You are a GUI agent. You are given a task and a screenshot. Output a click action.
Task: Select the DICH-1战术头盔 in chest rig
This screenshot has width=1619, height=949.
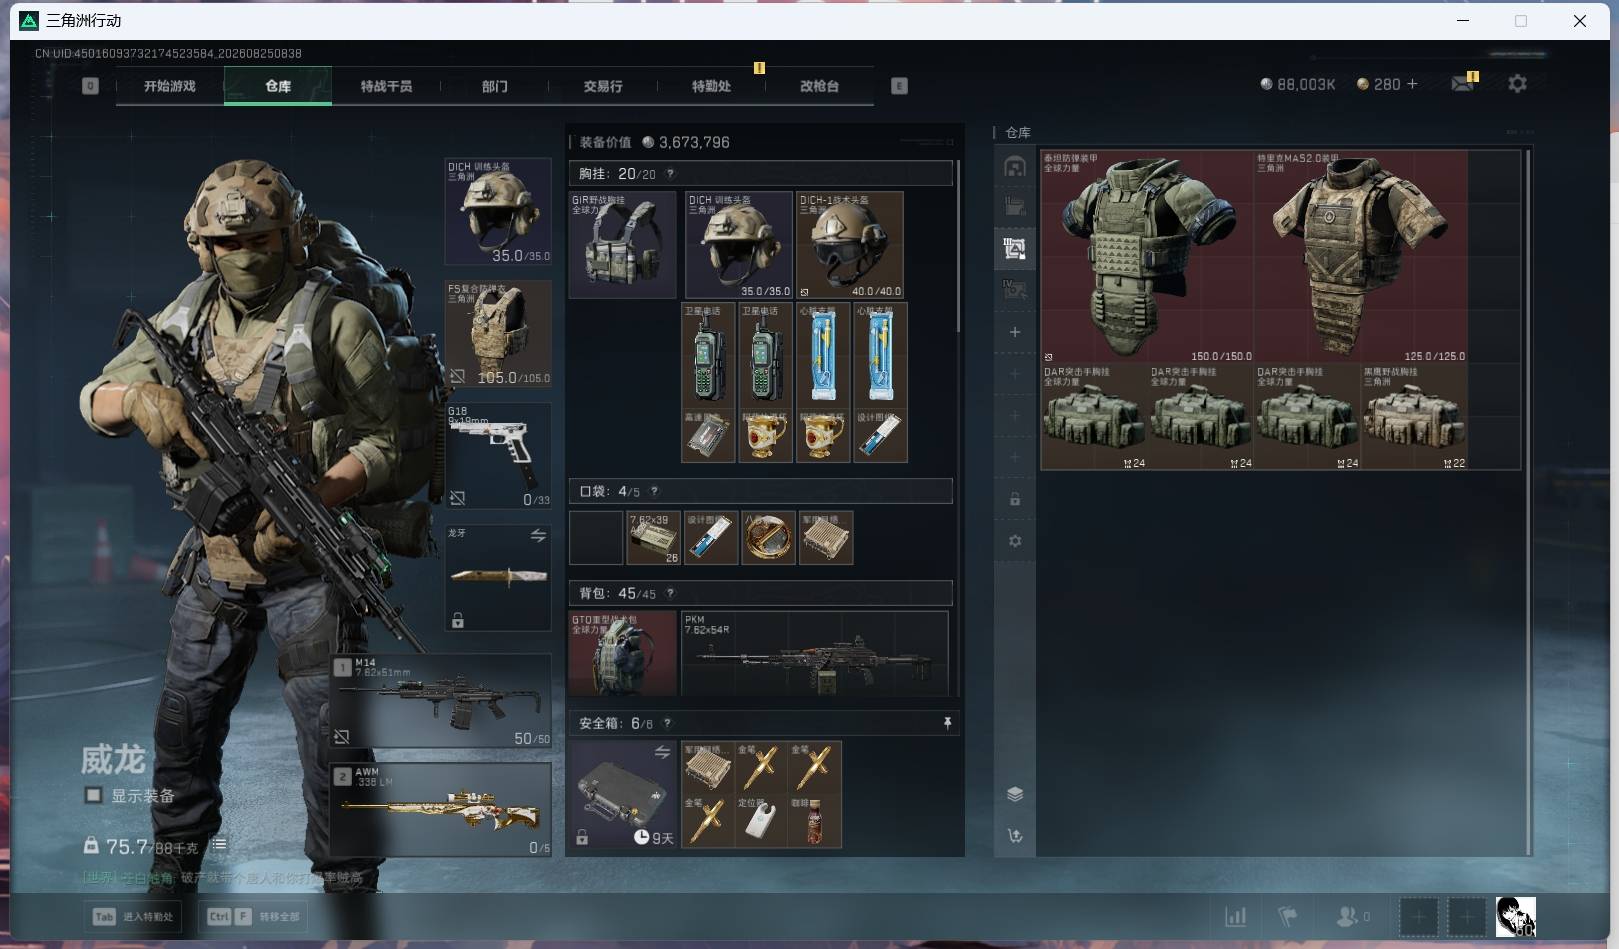[850, 245]
